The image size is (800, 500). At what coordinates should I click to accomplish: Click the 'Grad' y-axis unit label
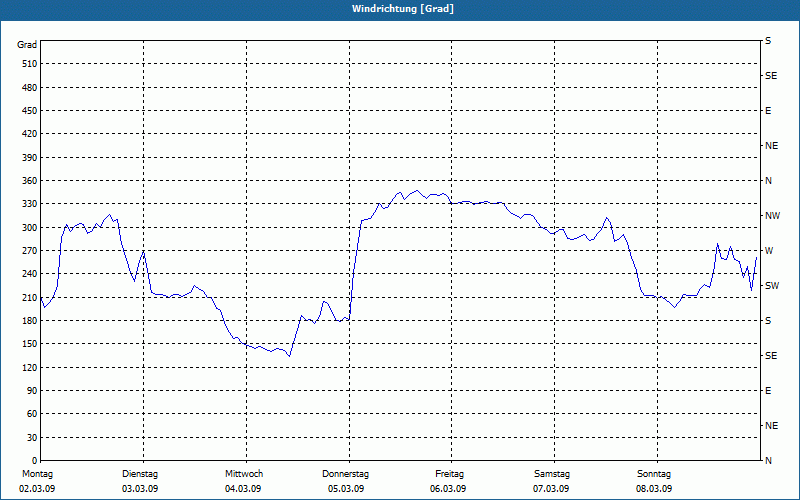click(x=27, y=45)
